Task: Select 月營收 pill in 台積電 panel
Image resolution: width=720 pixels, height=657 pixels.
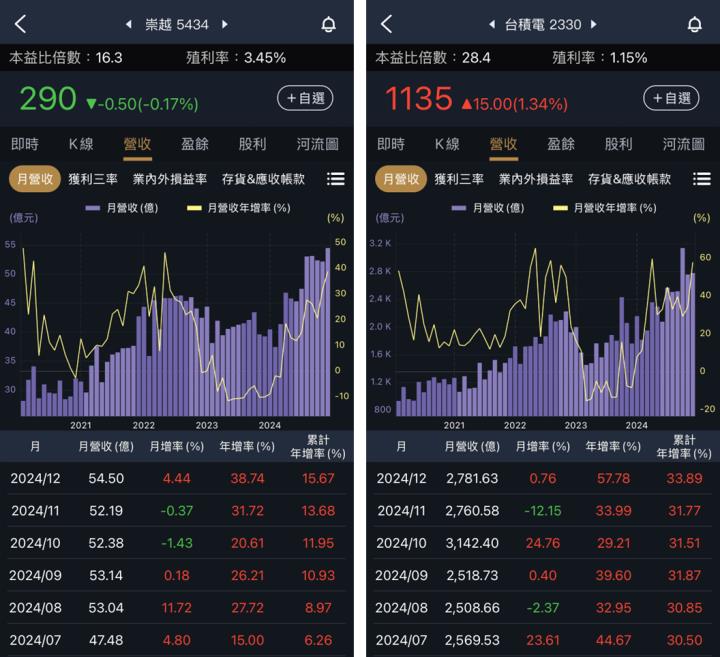Action: (401, 179)
